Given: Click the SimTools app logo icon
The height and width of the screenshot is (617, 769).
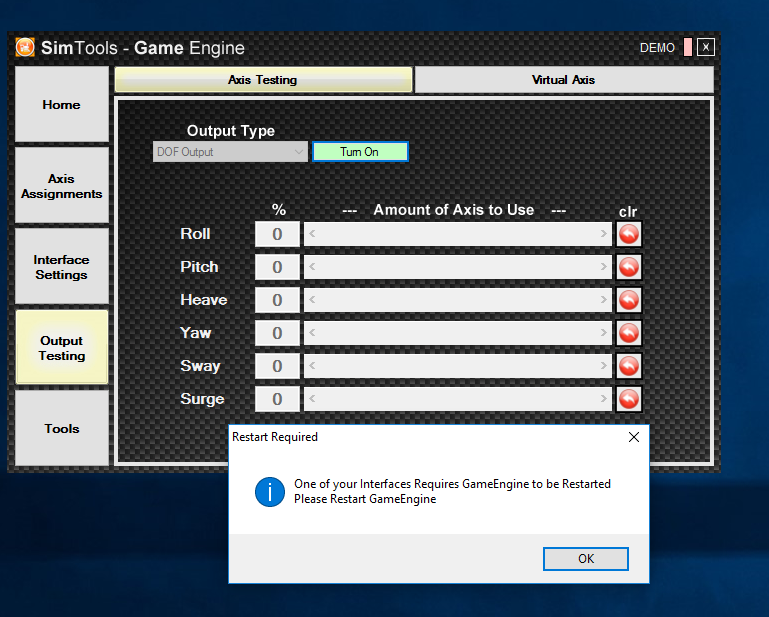Looking at the screenshot, I should pyautogui.click(x=25, y=48).
